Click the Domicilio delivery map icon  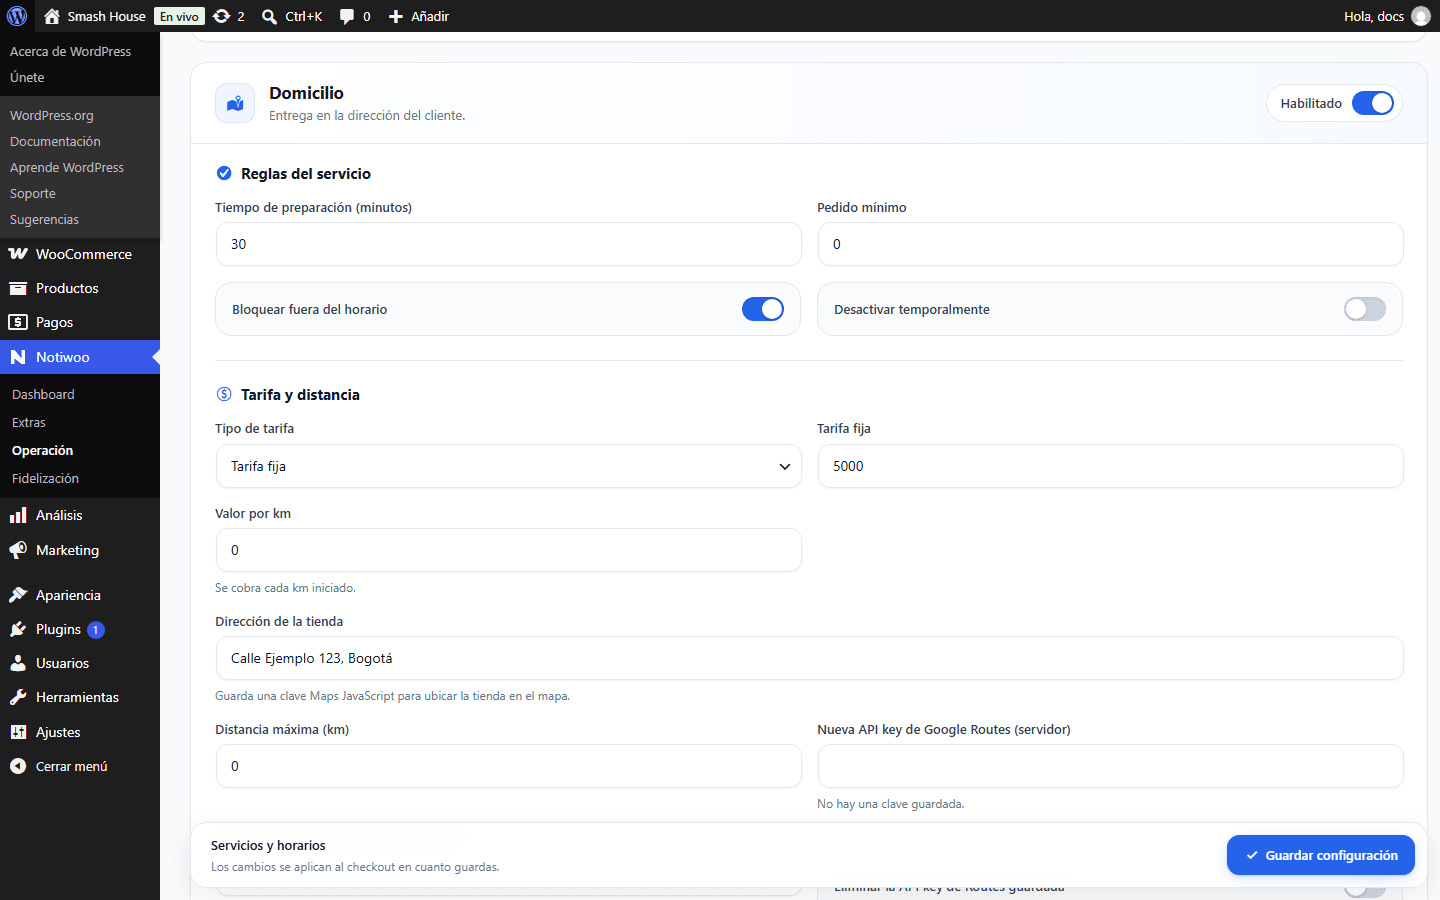[x=235, y=103]
